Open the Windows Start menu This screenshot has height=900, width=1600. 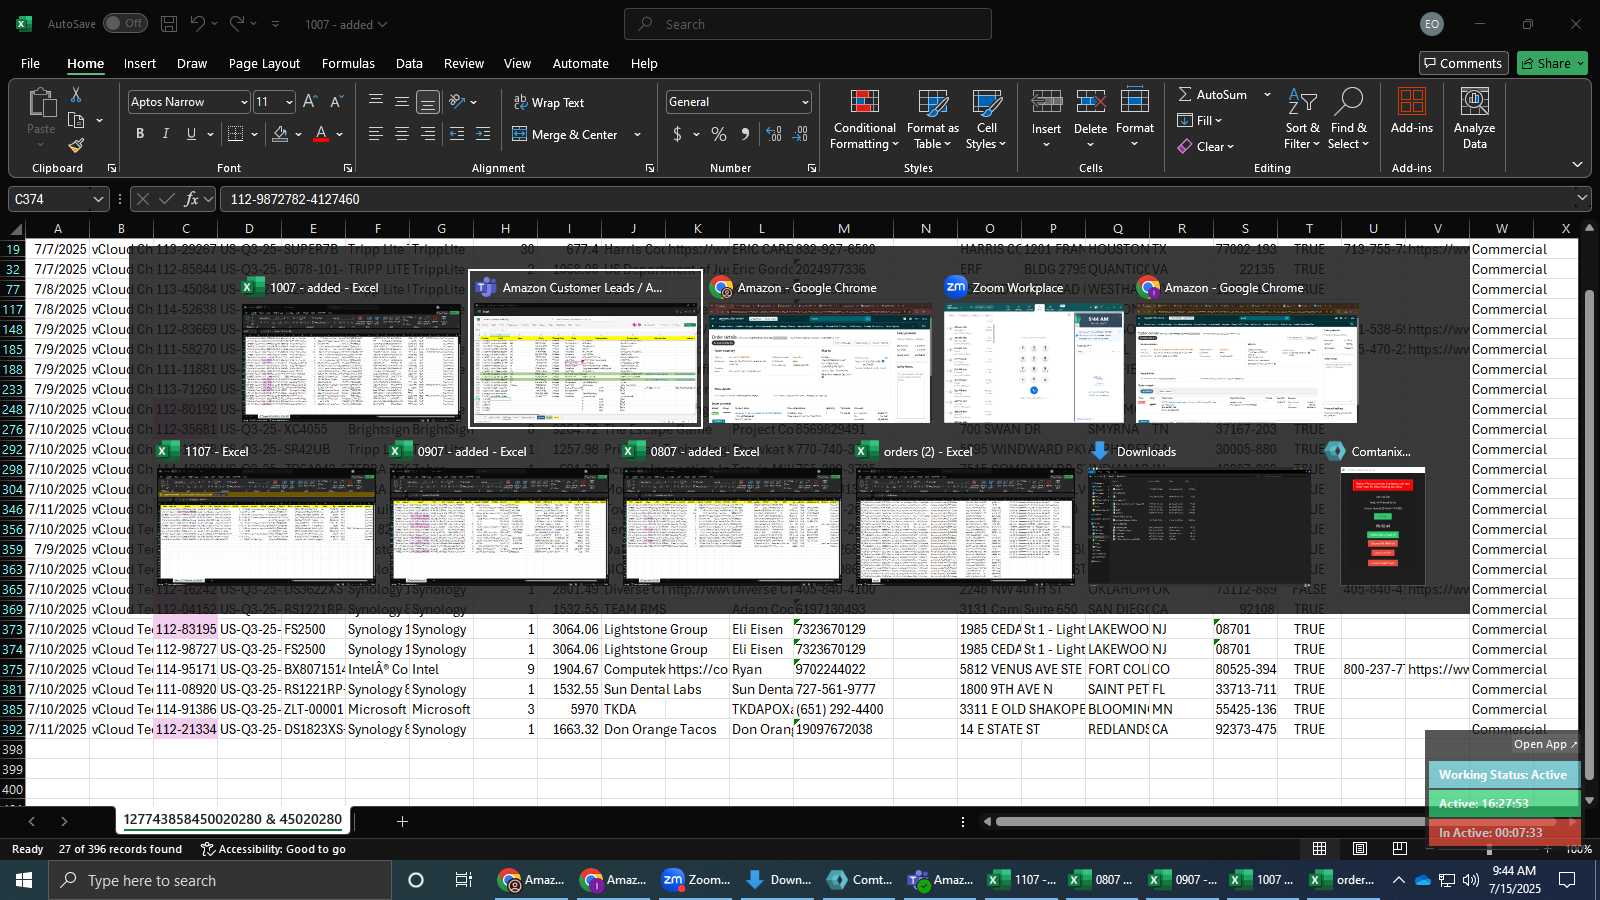coord(23,880)
